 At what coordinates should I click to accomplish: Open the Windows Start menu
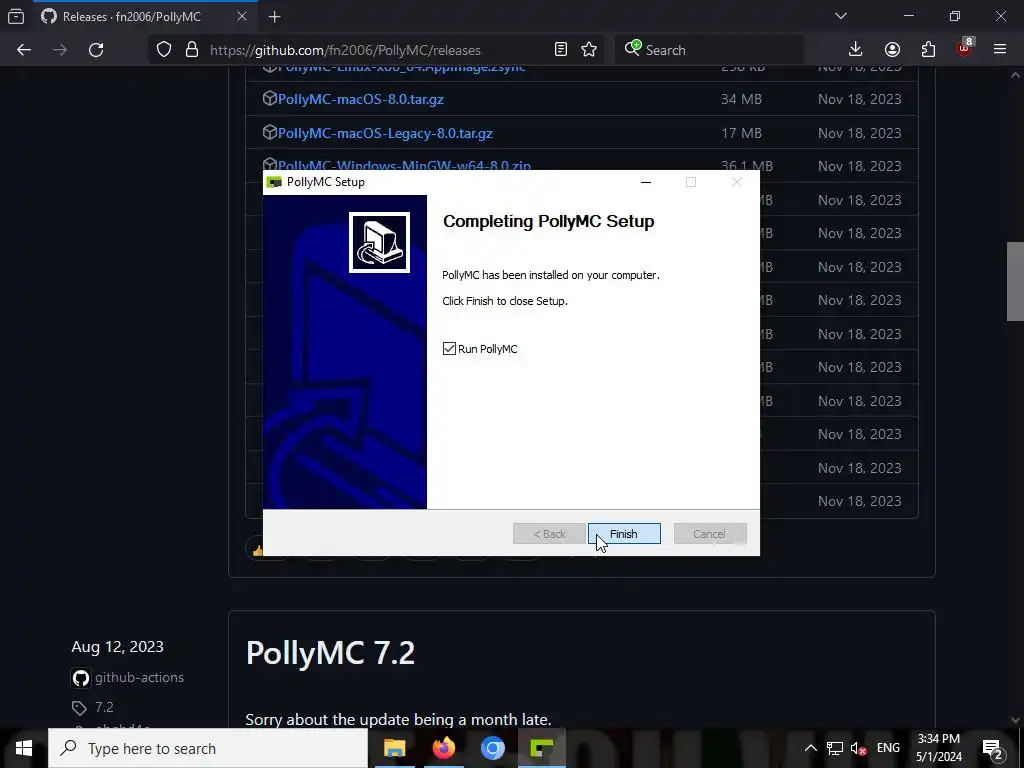(24, 748)
